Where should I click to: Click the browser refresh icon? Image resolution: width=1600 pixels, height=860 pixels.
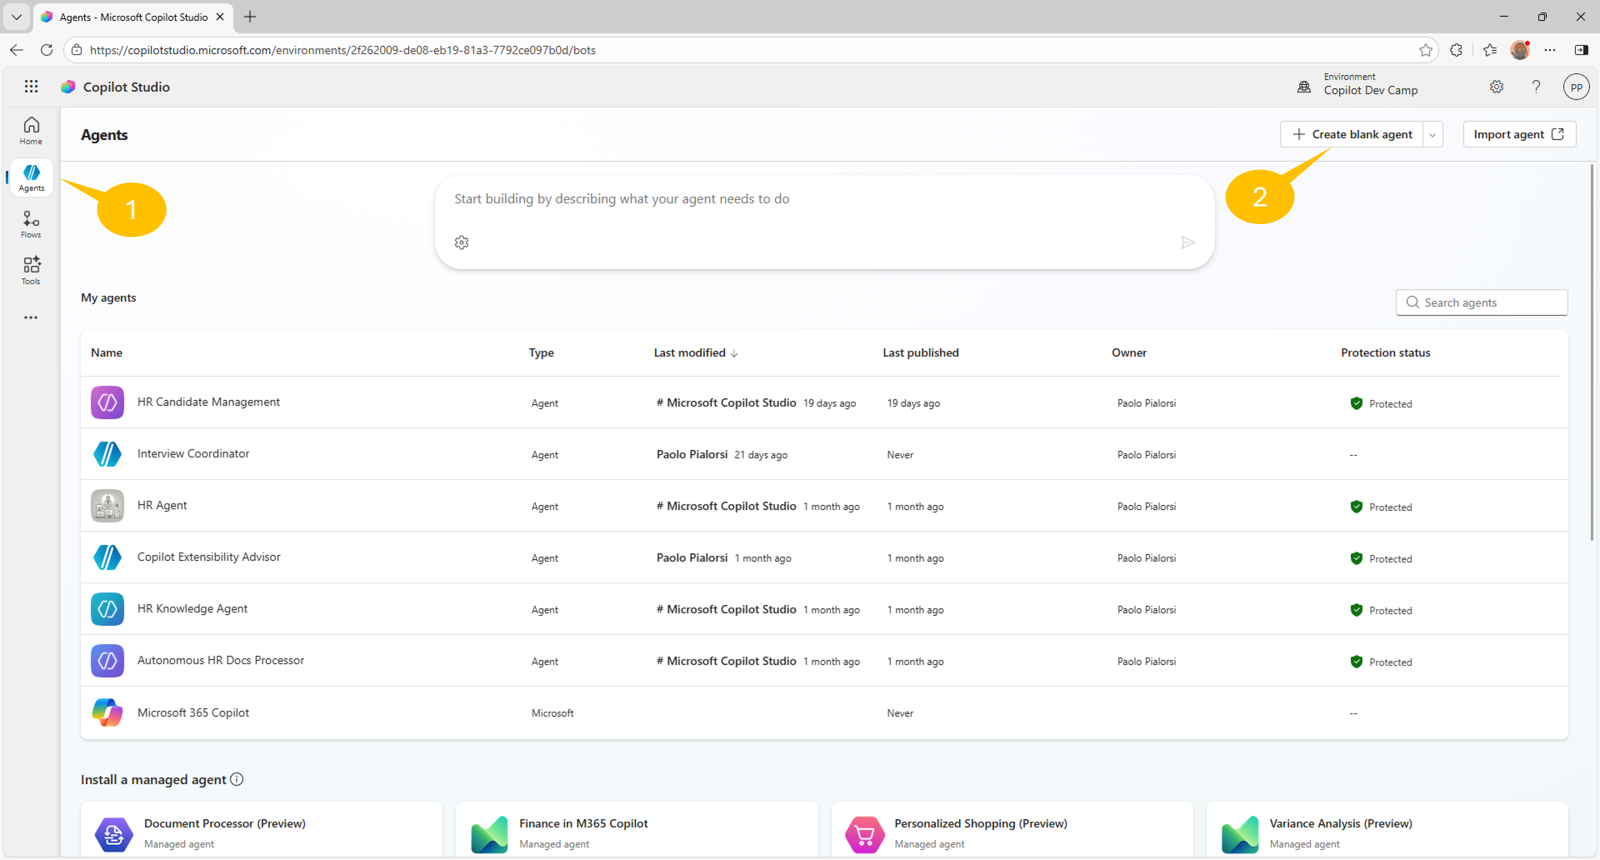click(46, 50)
